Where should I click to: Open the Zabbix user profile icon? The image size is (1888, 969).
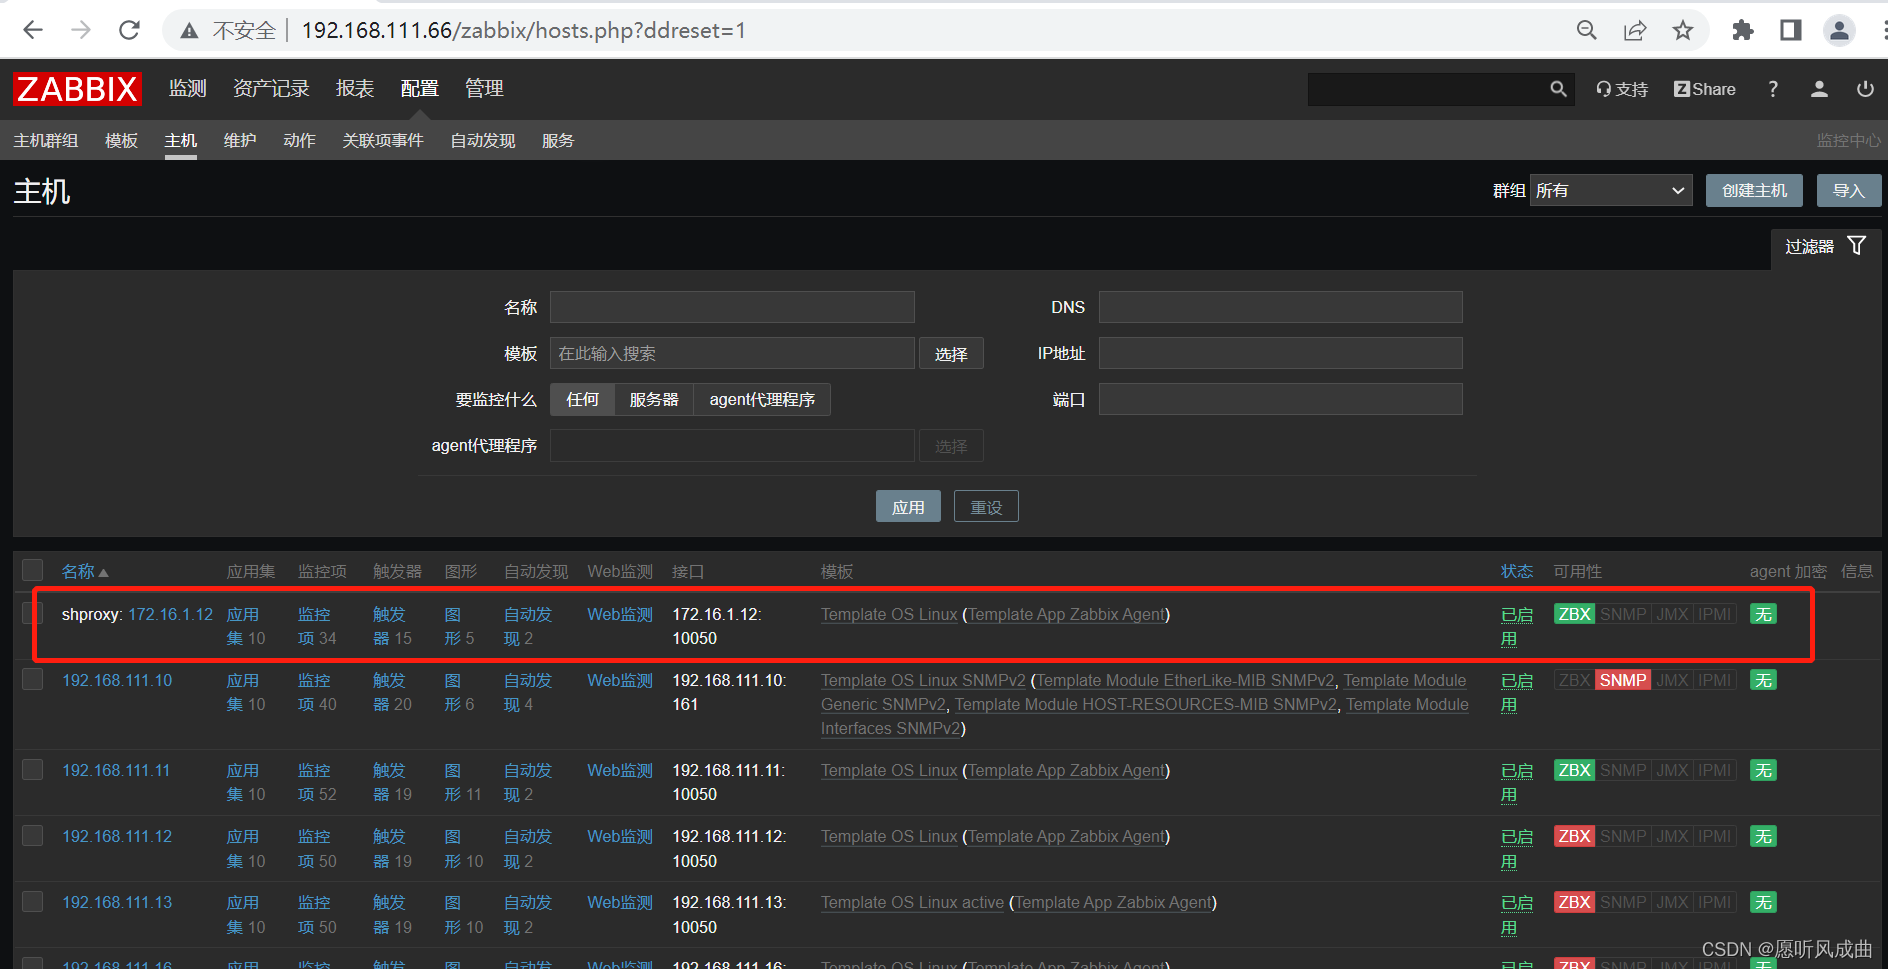[1819, 89]
